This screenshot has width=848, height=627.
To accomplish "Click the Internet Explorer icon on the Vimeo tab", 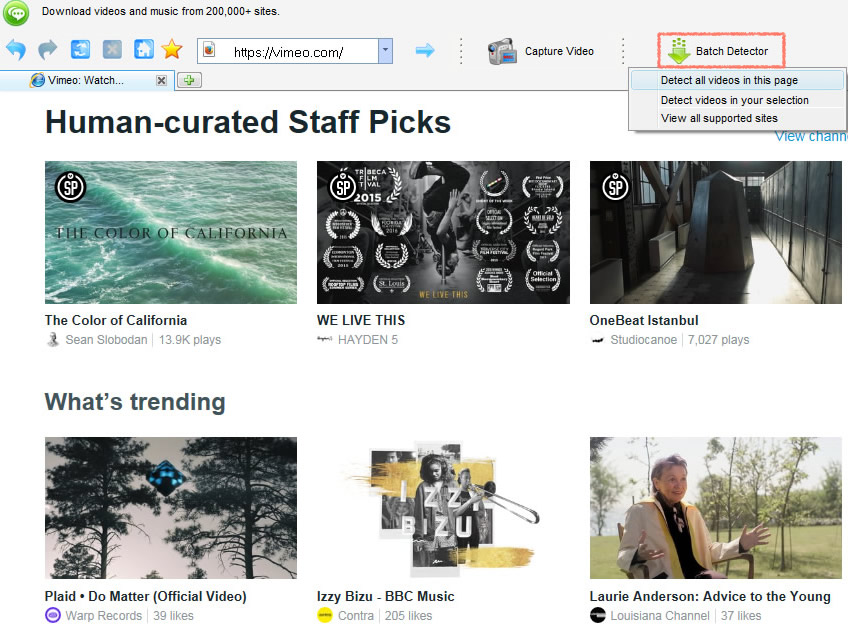I will click(x=38, y=80).
